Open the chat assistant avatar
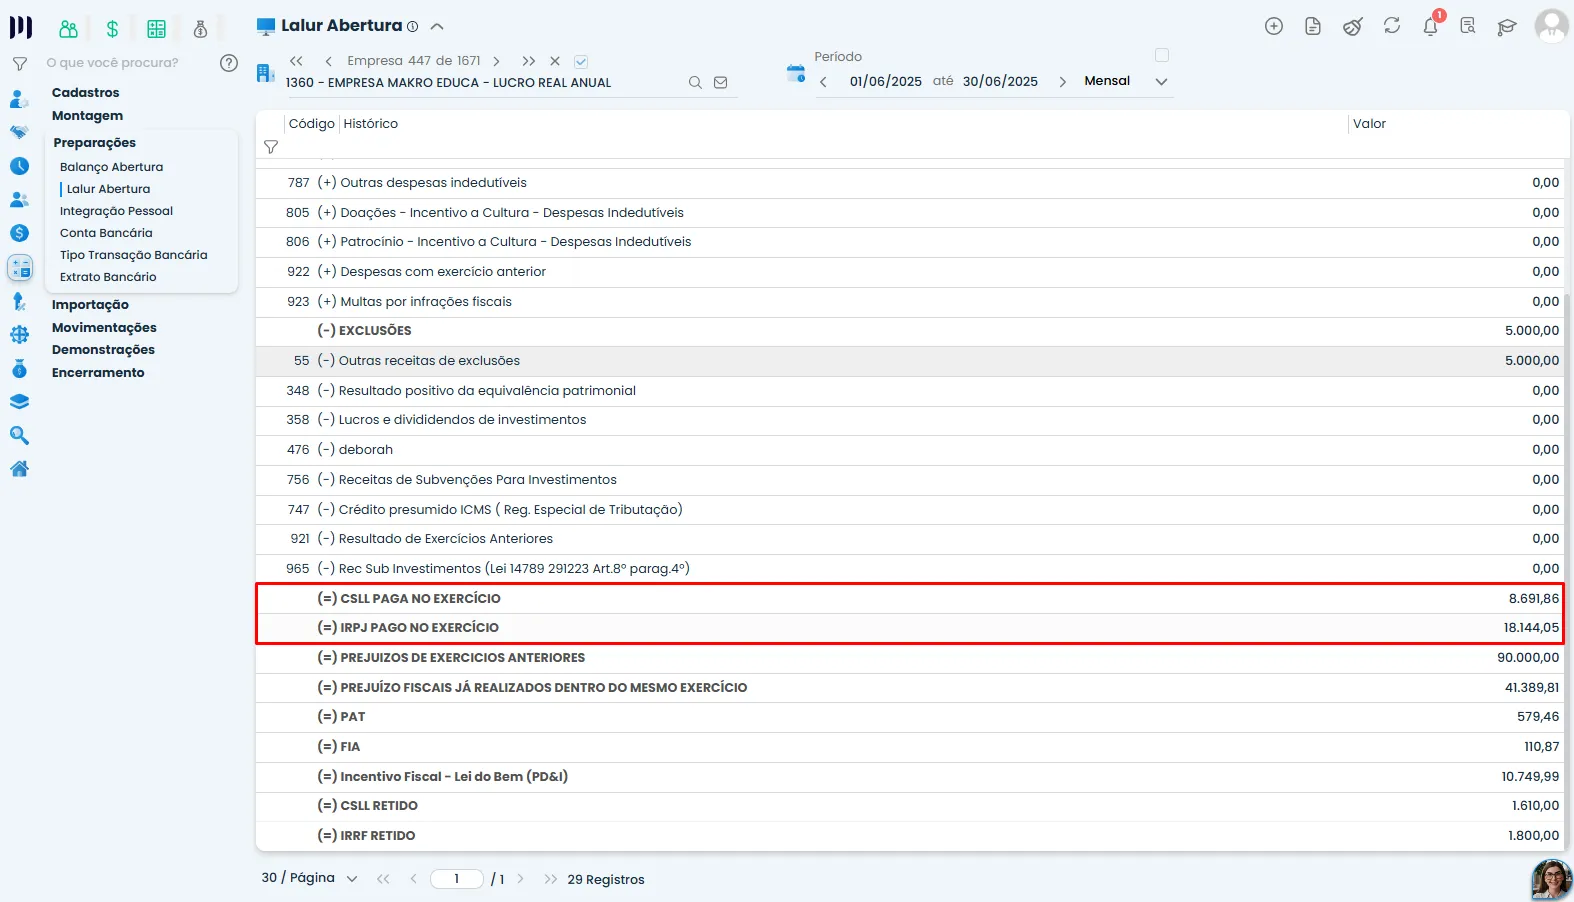This screenshot has width=1574, height=902. click(1551, 880)
